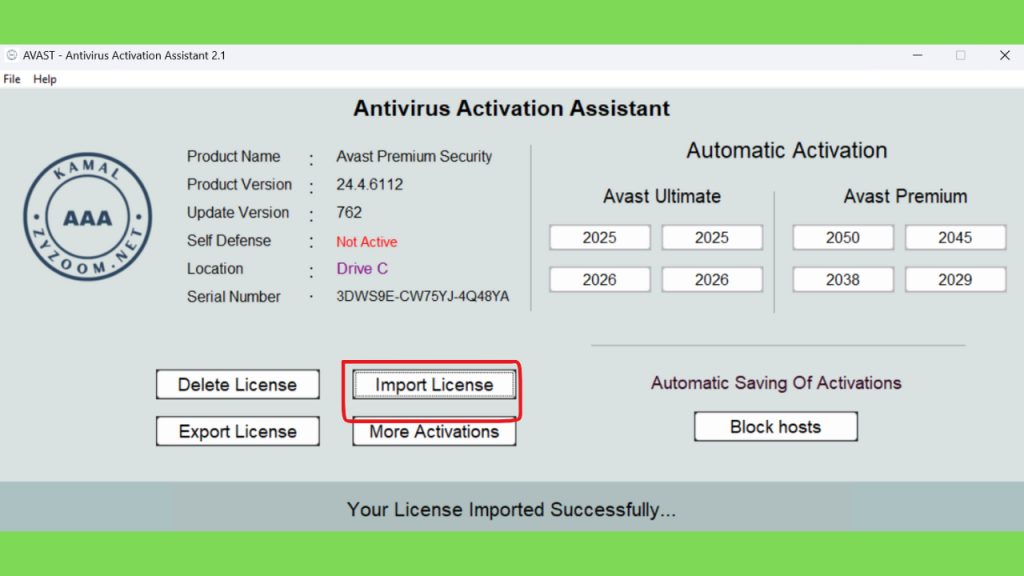
Task: Minimize the Activation Assistant window
Action: (918, 56)
